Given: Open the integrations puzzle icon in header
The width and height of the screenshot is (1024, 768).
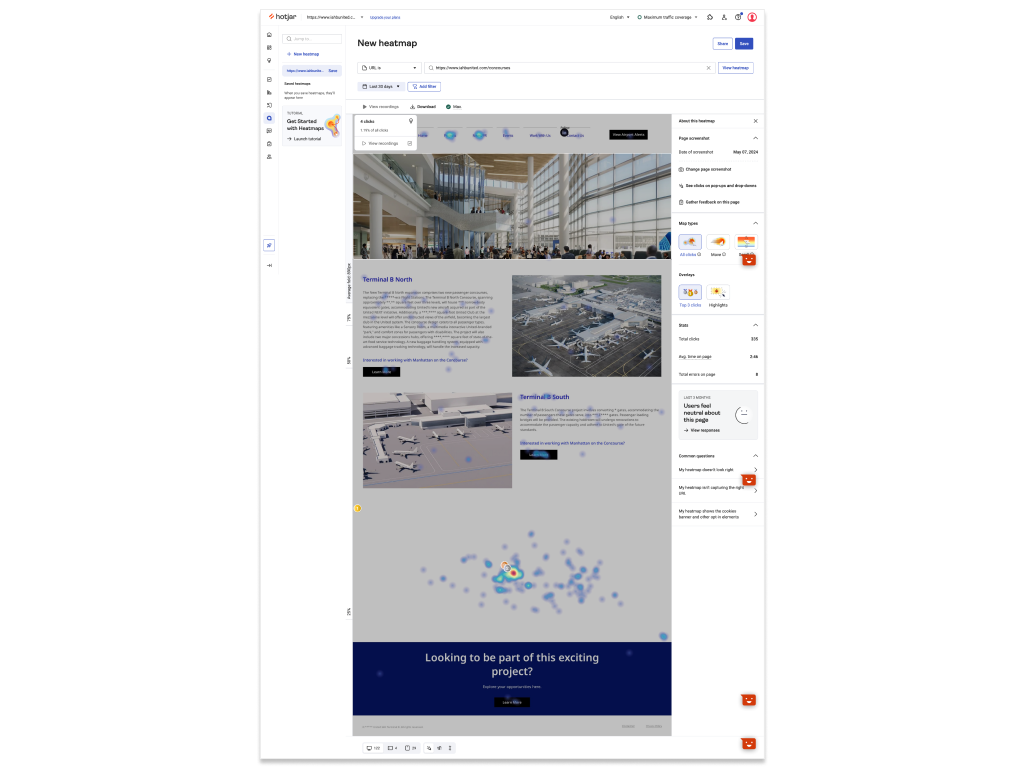Looking at the screenshot, I should coord(710,17).
